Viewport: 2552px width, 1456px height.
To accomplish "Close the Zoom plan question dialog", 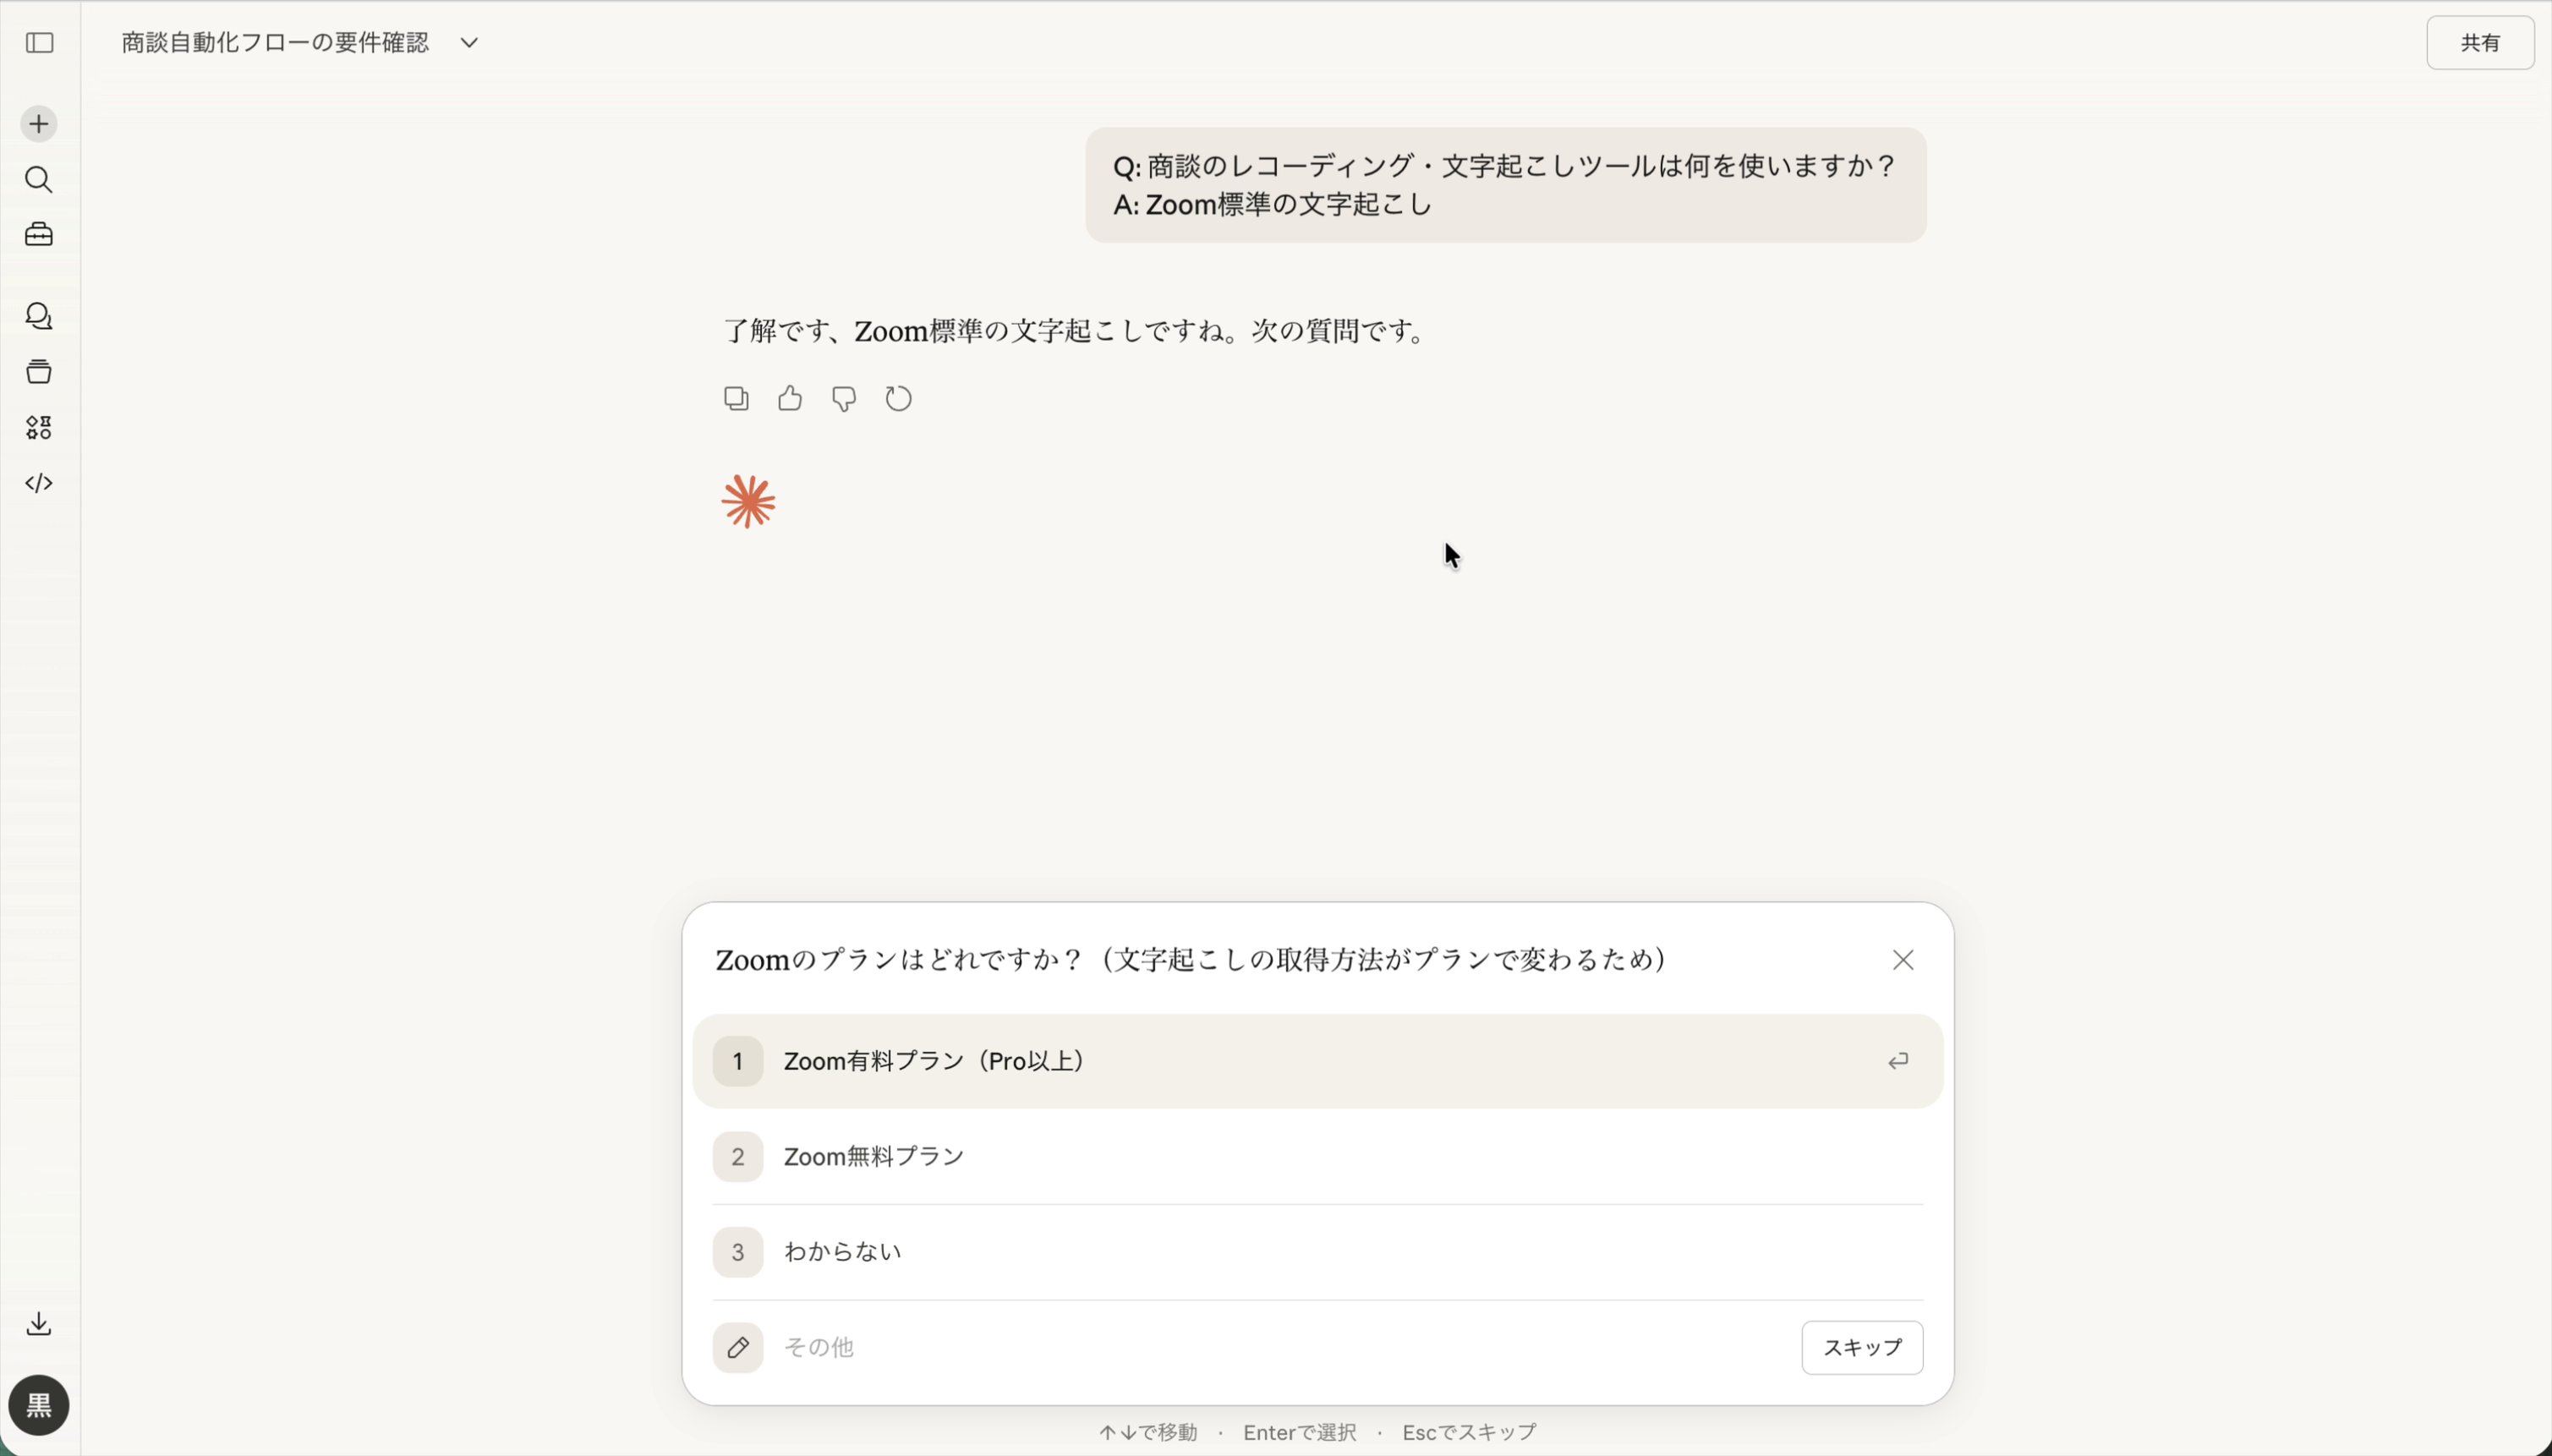I will pos(1901,958).
